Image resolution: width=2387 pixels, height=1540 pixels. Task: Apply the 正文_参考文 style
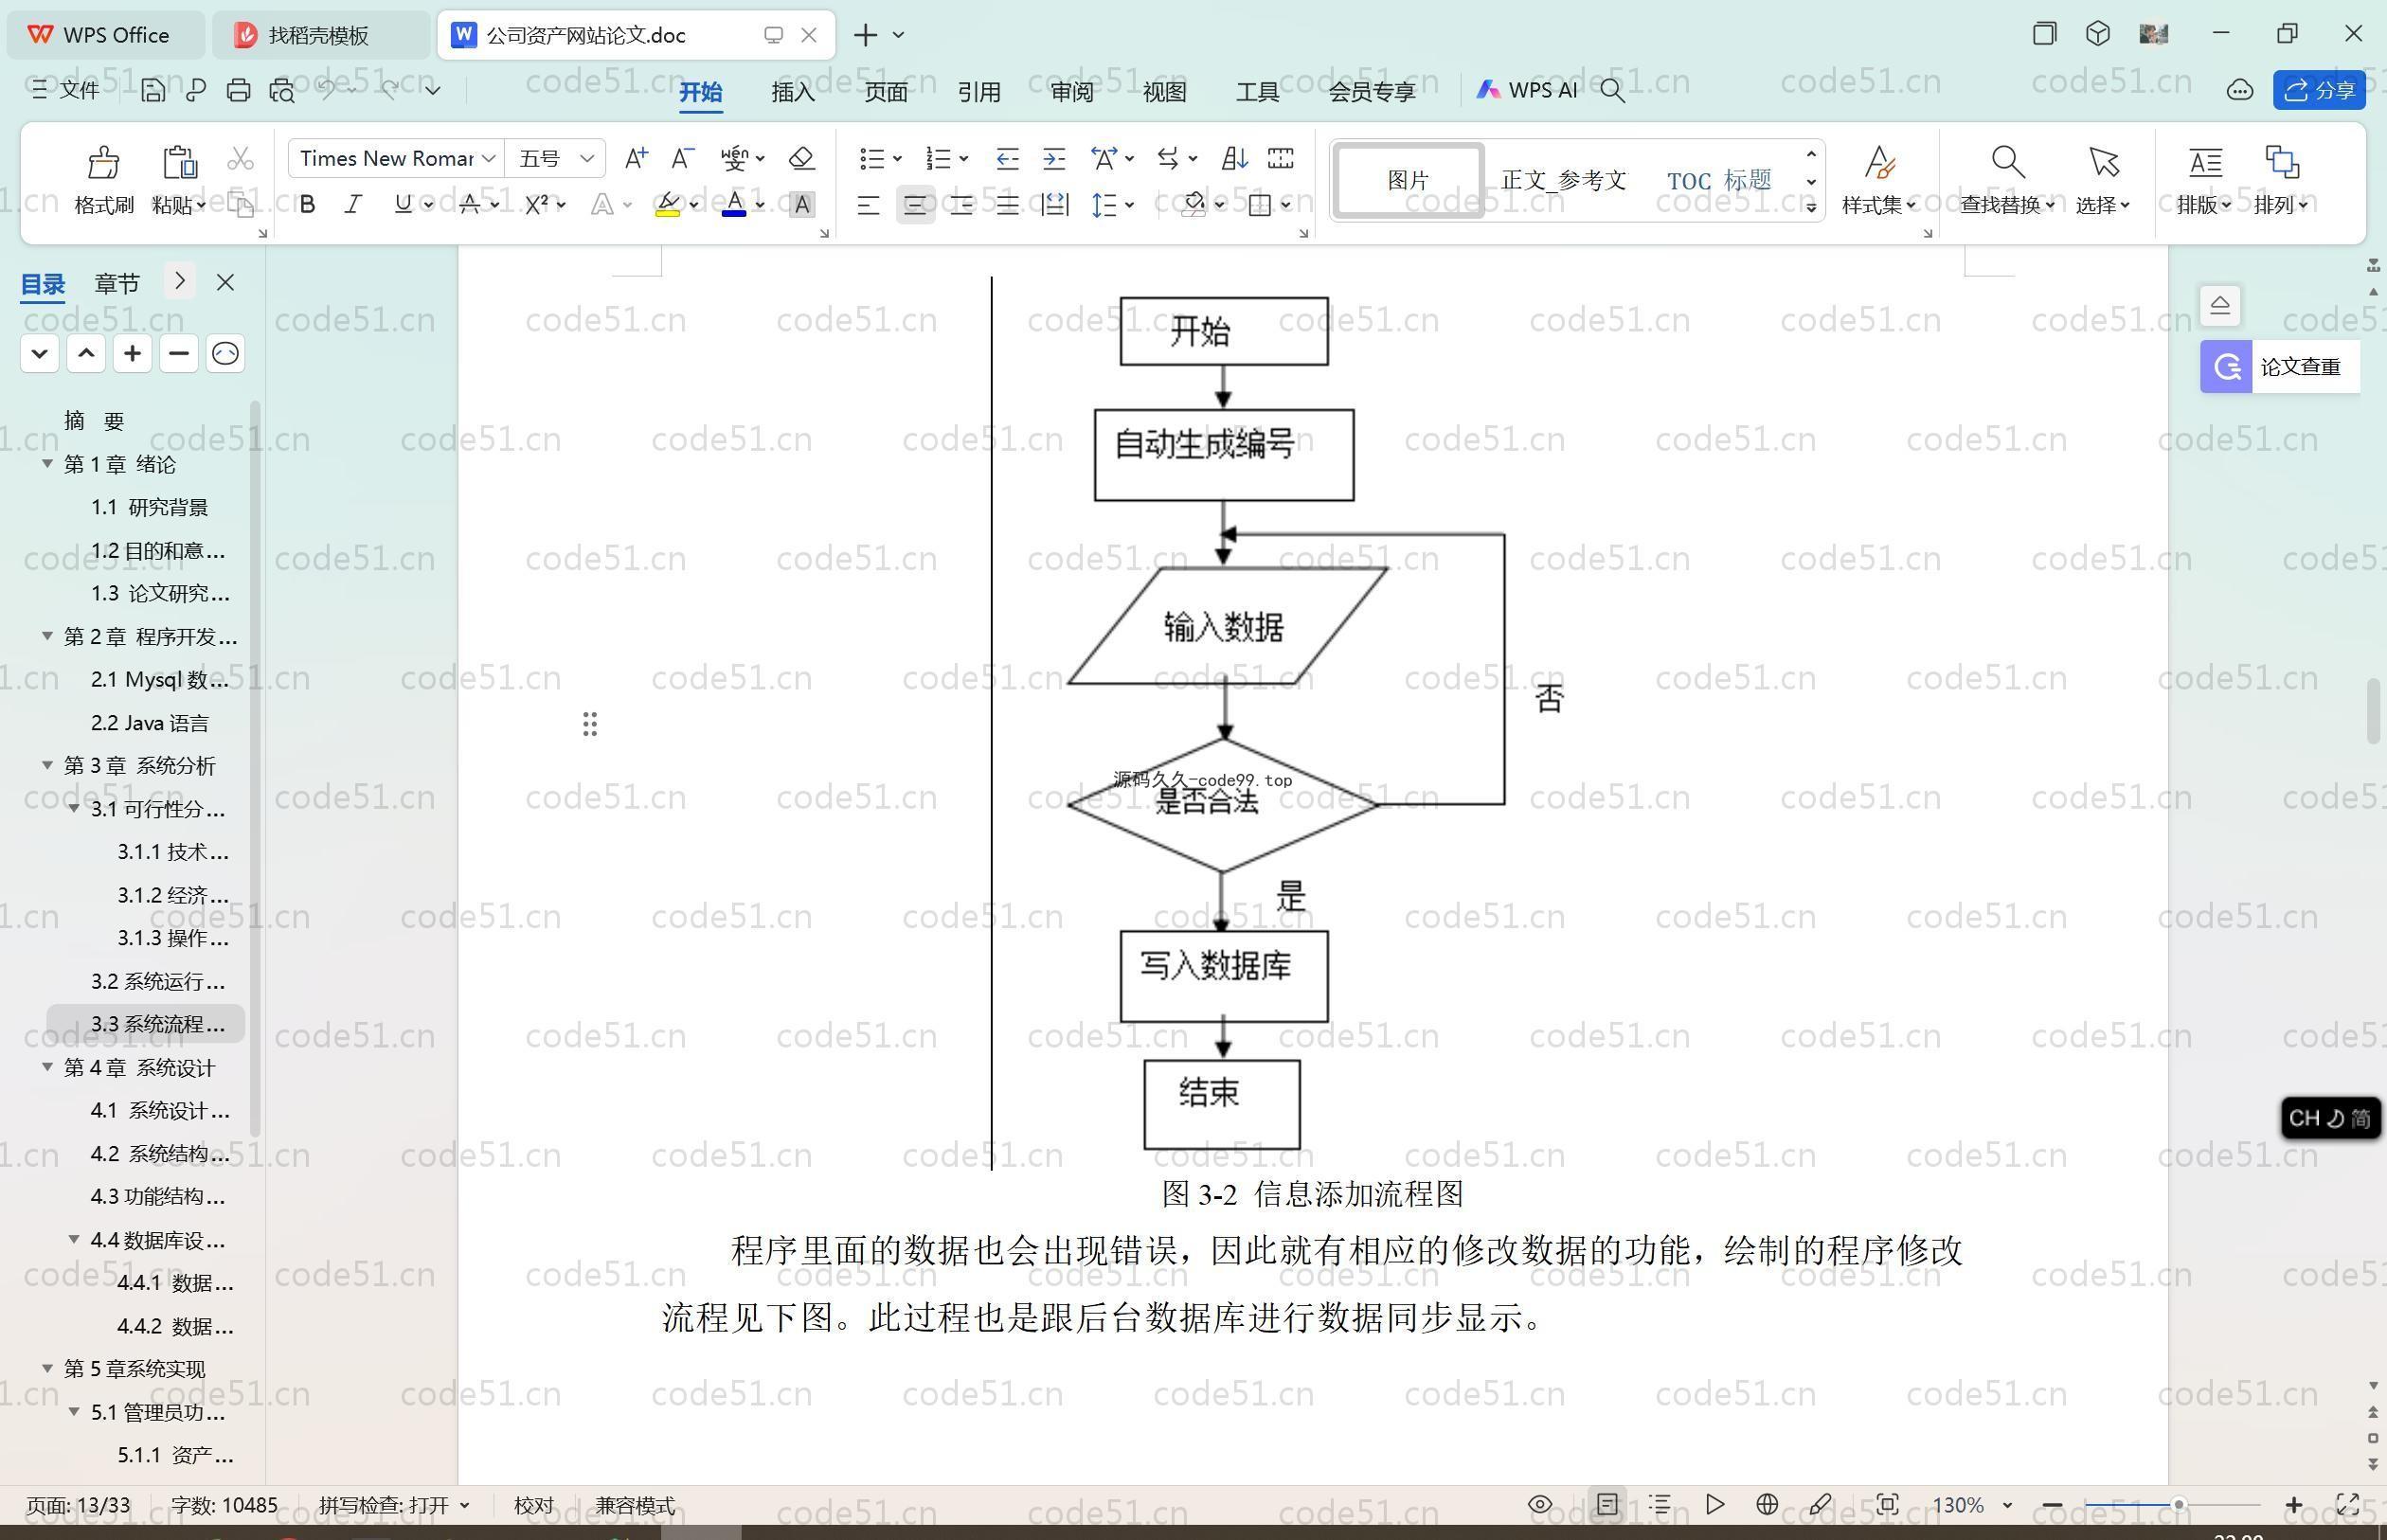(x=1563, y=181)
